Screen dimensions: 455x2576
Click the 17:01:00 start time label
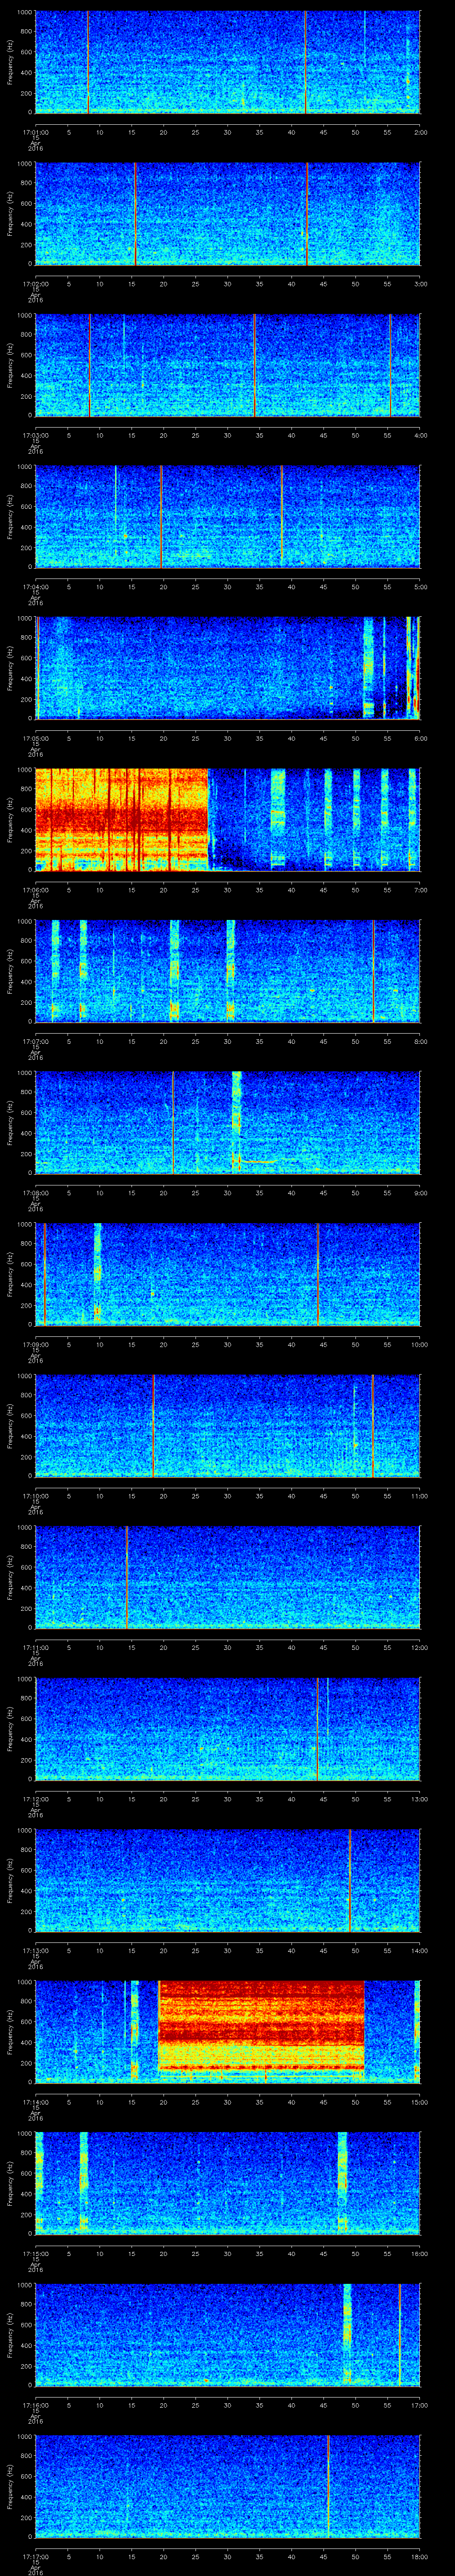point(35,132)
